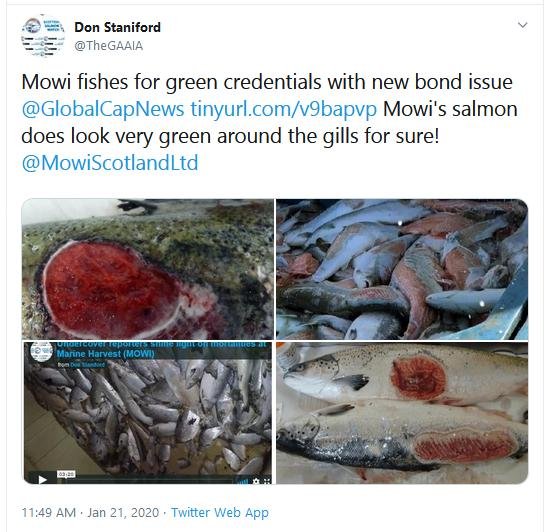Image resolution: width=549 pixels, height=532 pixels.
Task: Open the @GlobalCapNews mention
Action: point(103,109)
